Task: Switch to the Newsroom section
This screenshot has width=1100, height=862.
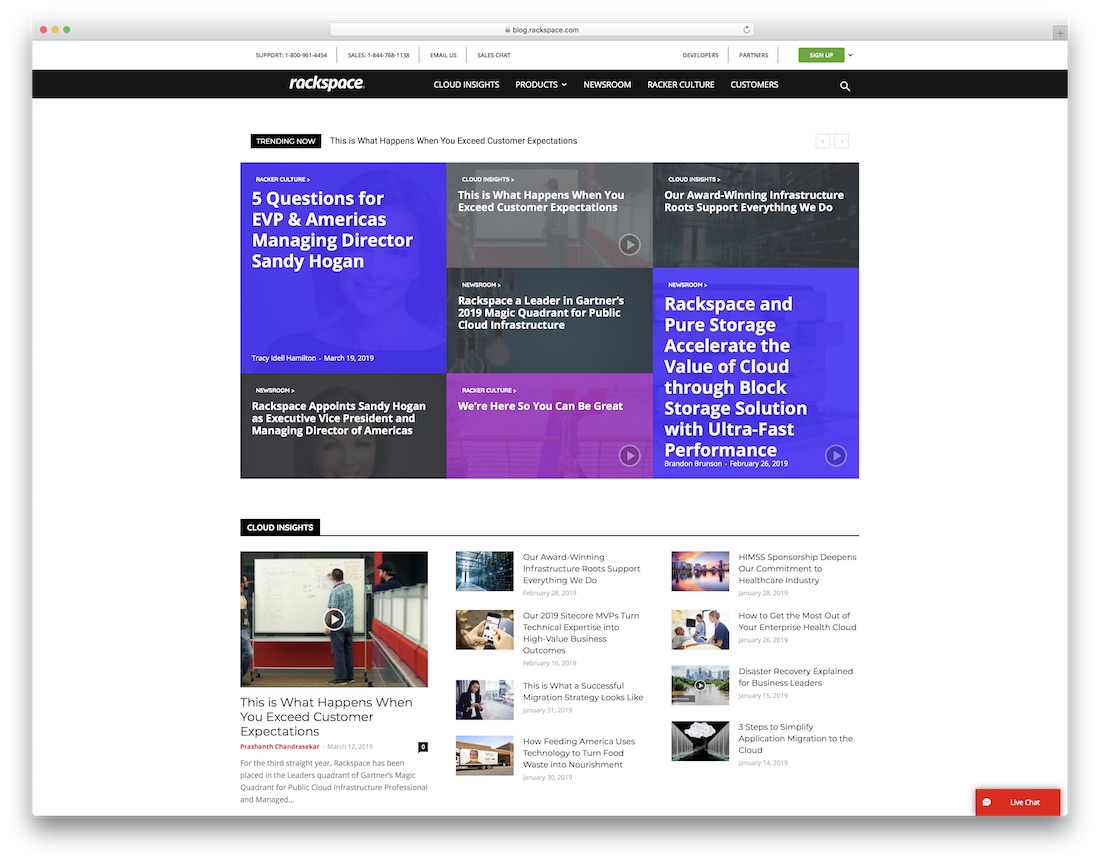Action: coord(607,84)
